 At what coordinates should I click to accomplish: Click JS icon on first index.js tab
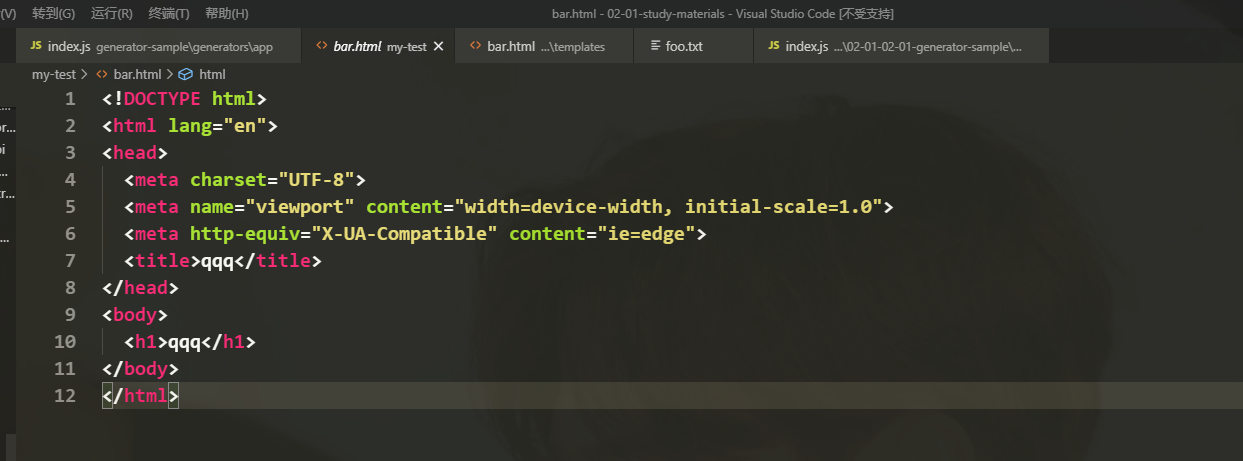pos(36,46)
